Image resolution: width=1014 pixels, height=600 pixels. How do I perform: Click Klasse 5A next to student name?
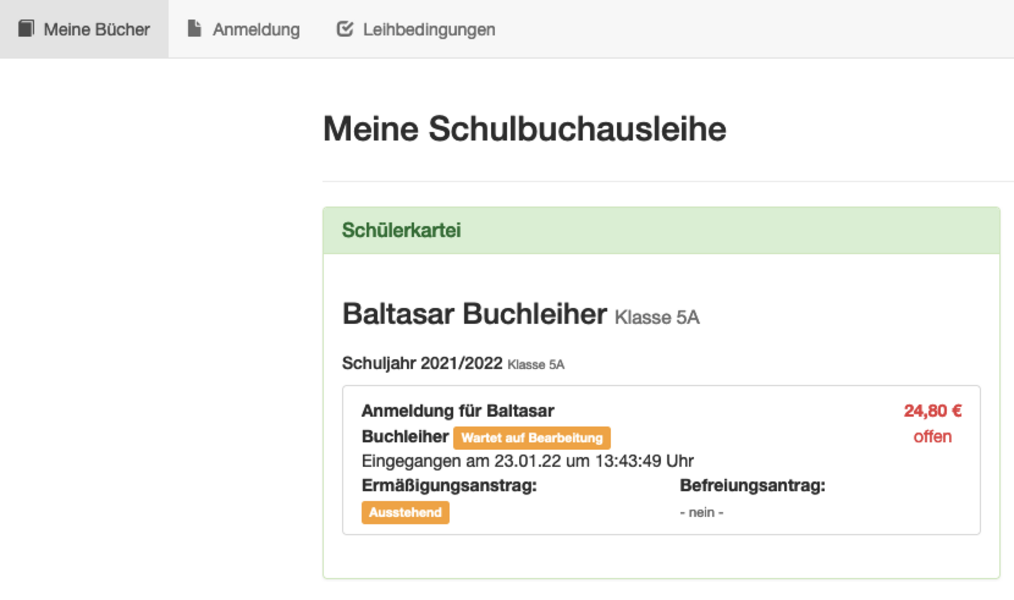657,318
